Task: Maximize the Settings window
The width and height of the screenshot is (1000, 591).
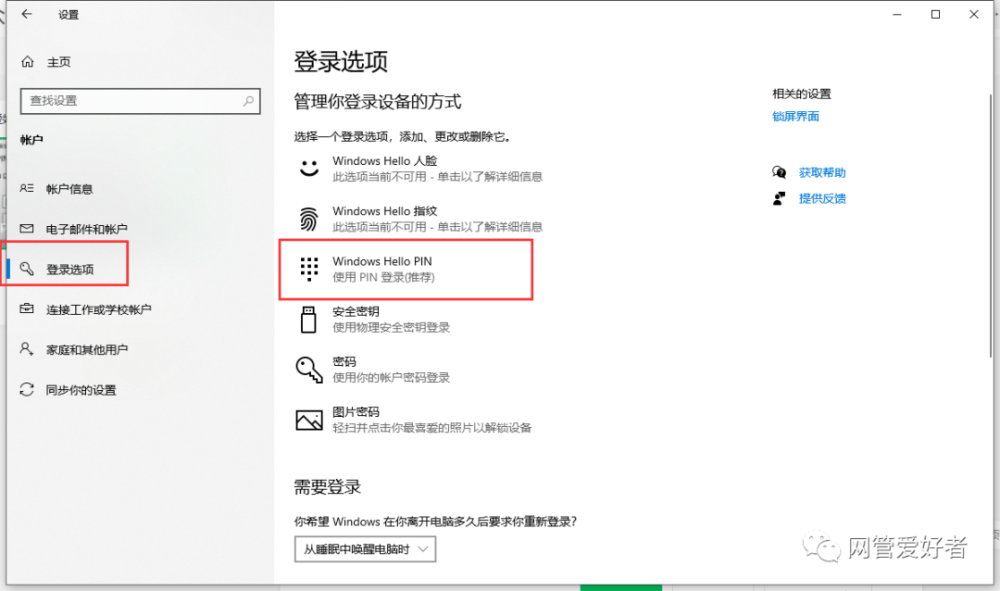Action: click(x=936, y=14)
